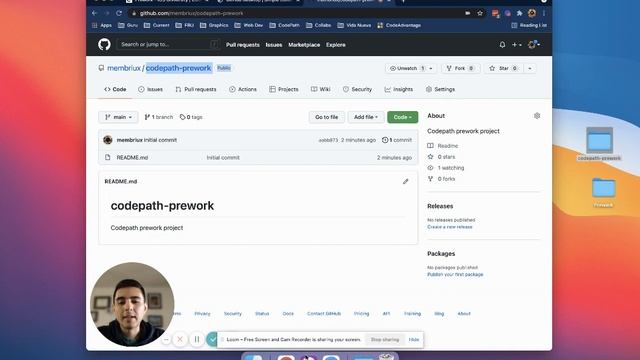Open the CodeAdvantage bookmark
640x360 pixels.
tap(399, 25)
